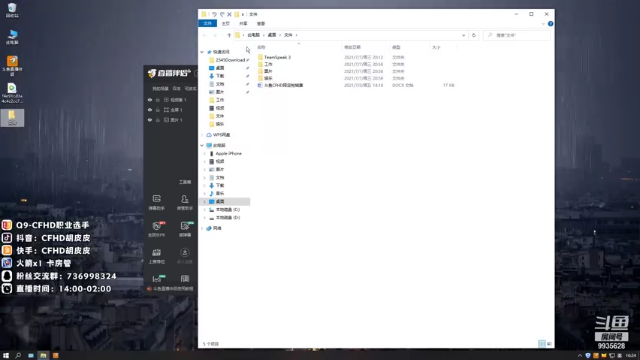Viewport: 640px width, 360px height.
Task: Expand the Explorer ribbon chevron
Action: (543, 24)
